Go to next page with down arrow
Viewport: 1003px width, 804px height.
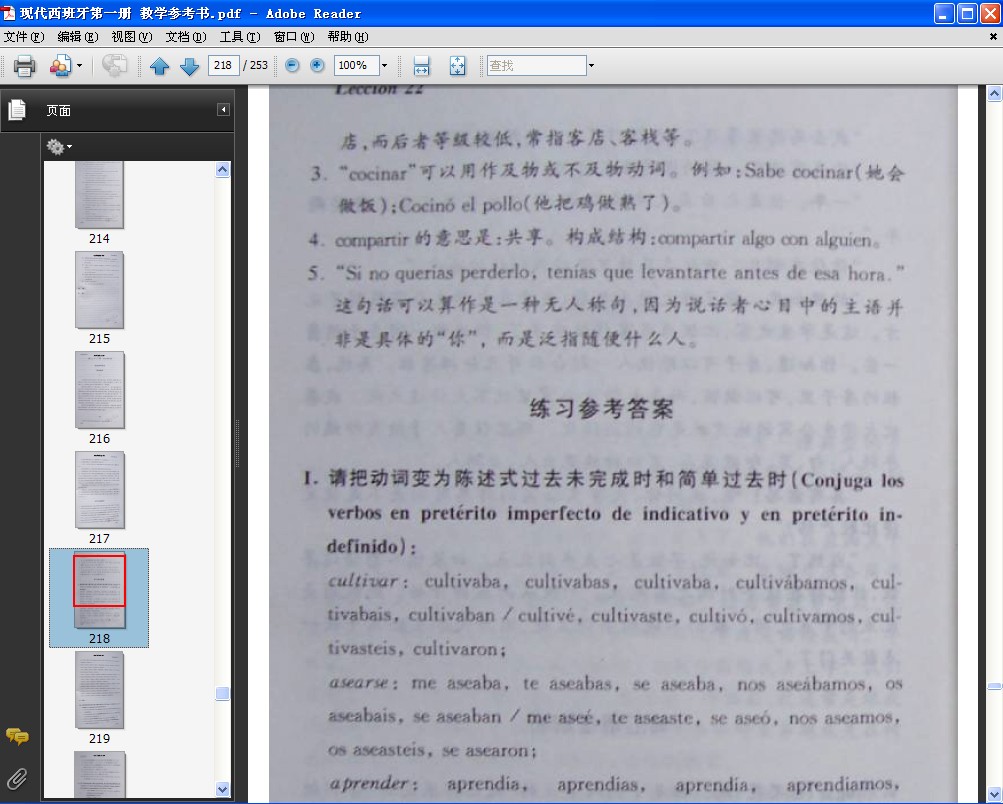point(189,65)
